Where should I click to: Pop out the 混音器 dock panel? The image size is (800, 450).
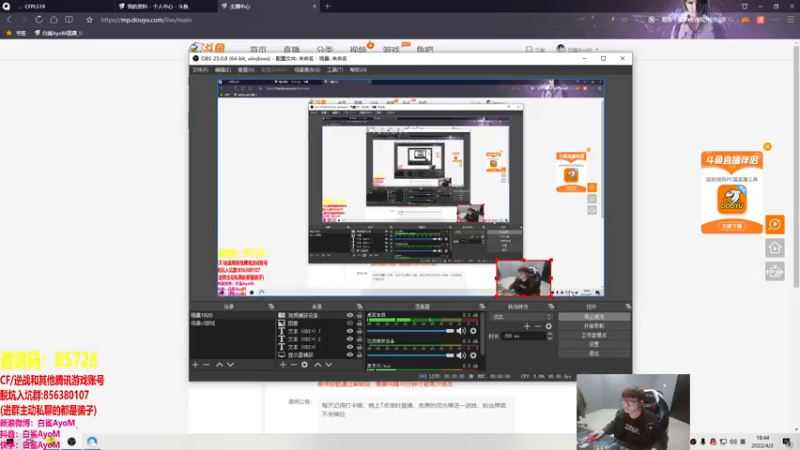pos(482,307)
